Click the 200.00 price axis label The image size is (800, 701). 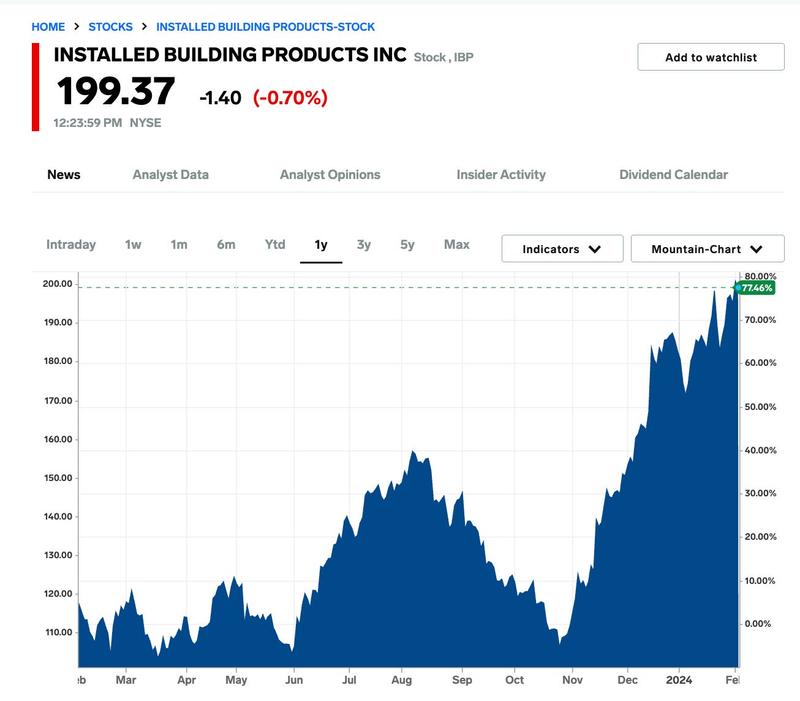coord(58,284)
